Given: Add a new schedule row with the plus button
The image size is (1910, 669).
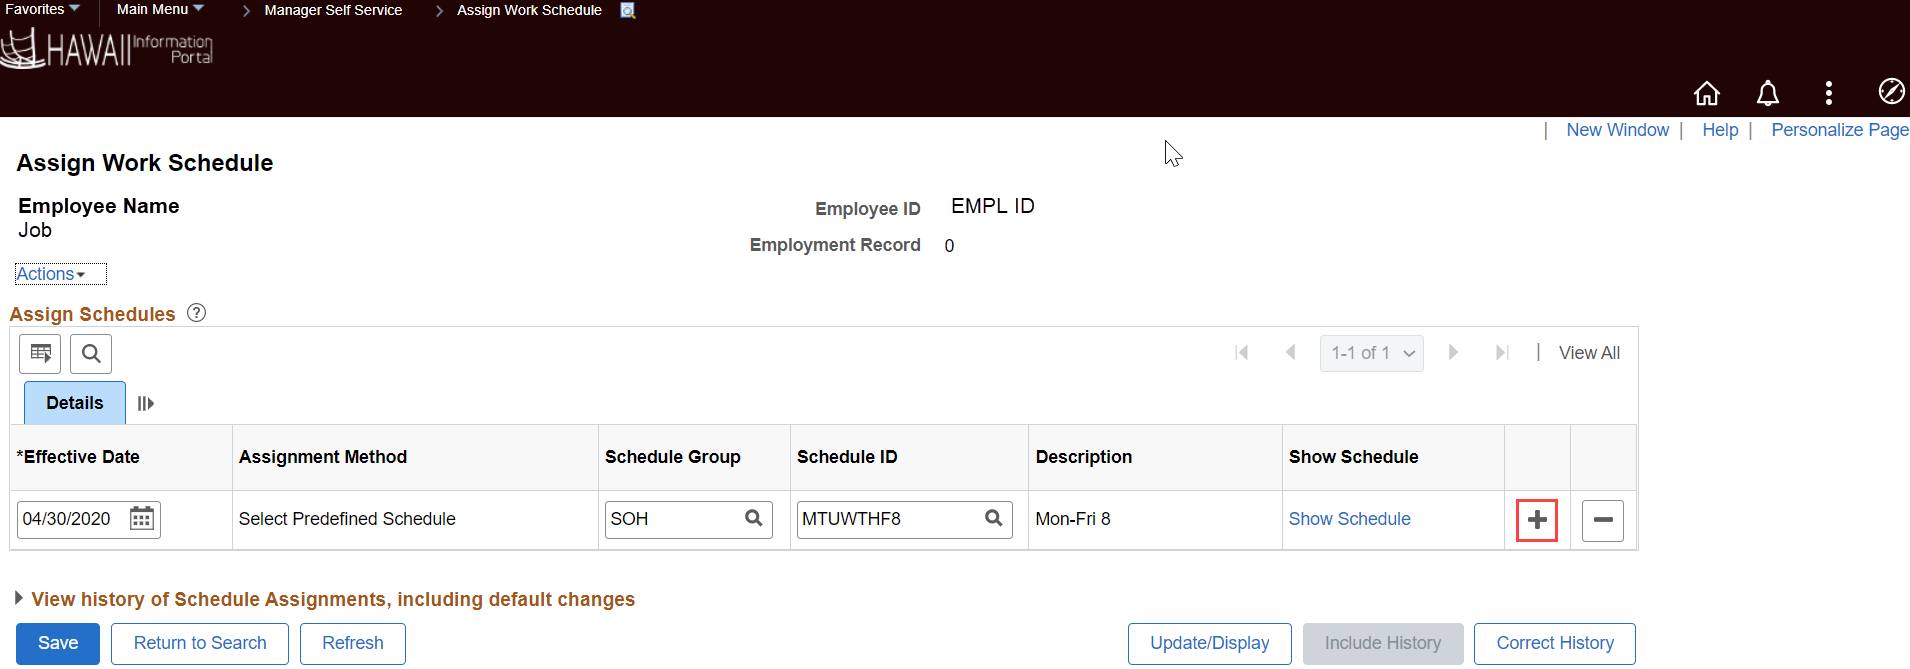Looking at the screenshot, I should pyautogui.click(x=1537, y=519).
